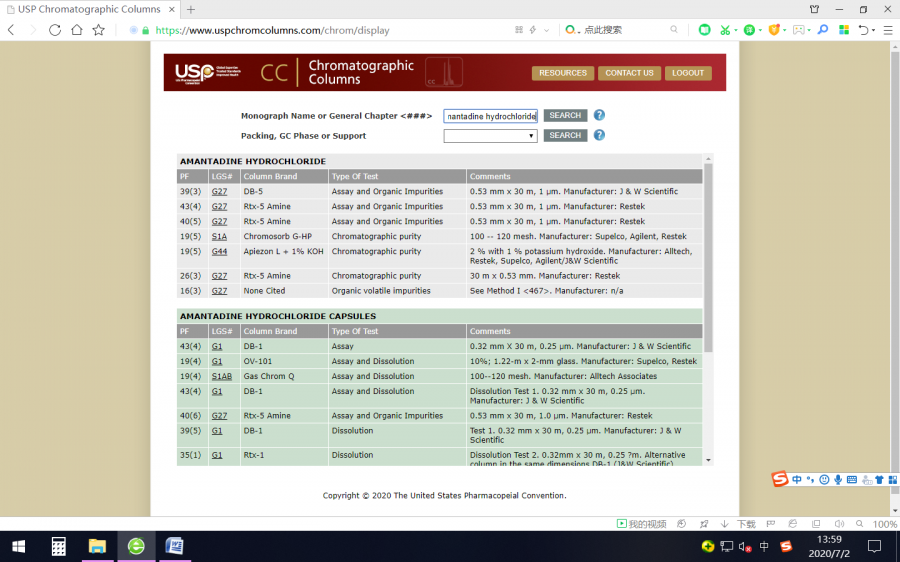
Task: Open the G44 link for Apiezon L
Action: [219, 252]
